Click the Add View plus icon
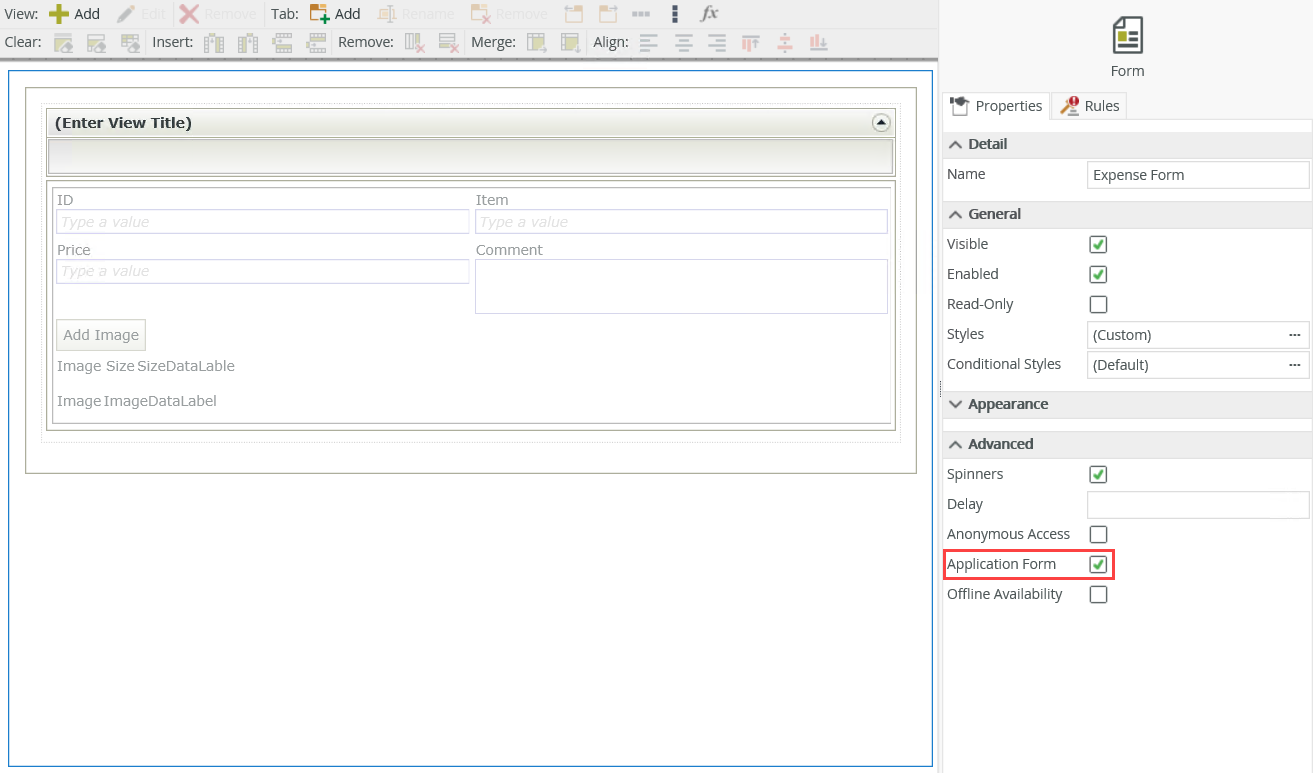The width and height of the screenshot is (1313, 773). pos(59,14)
